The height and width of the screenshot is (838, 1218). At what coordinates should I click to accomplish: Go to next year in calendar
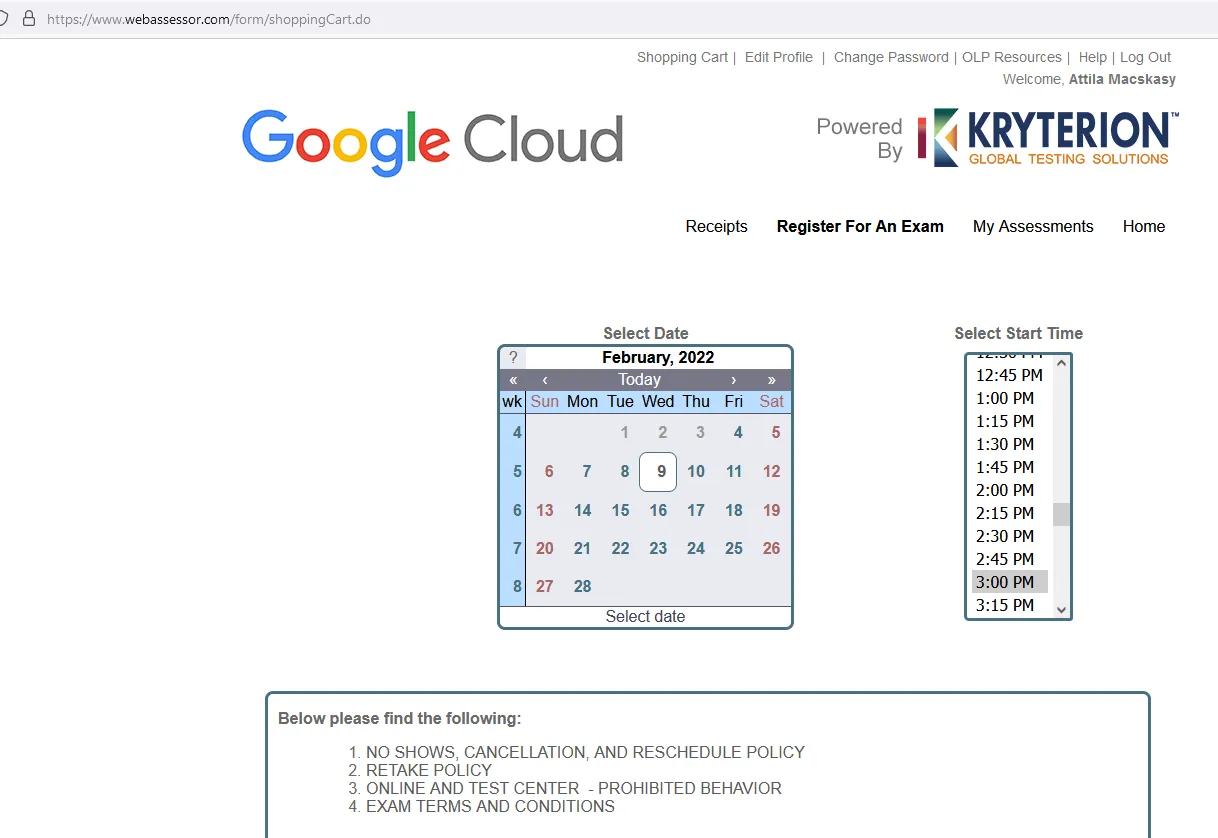coord(772,380)
